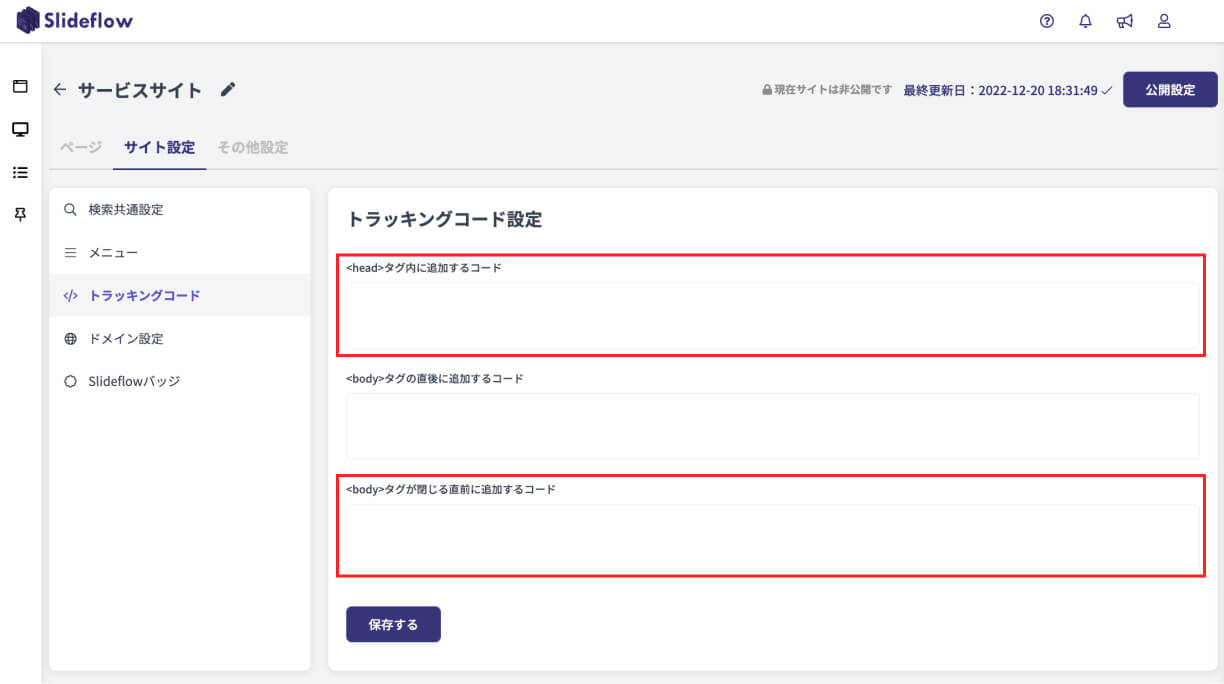
Task: Go to ドメイン設定
Action: coord(125,339)
